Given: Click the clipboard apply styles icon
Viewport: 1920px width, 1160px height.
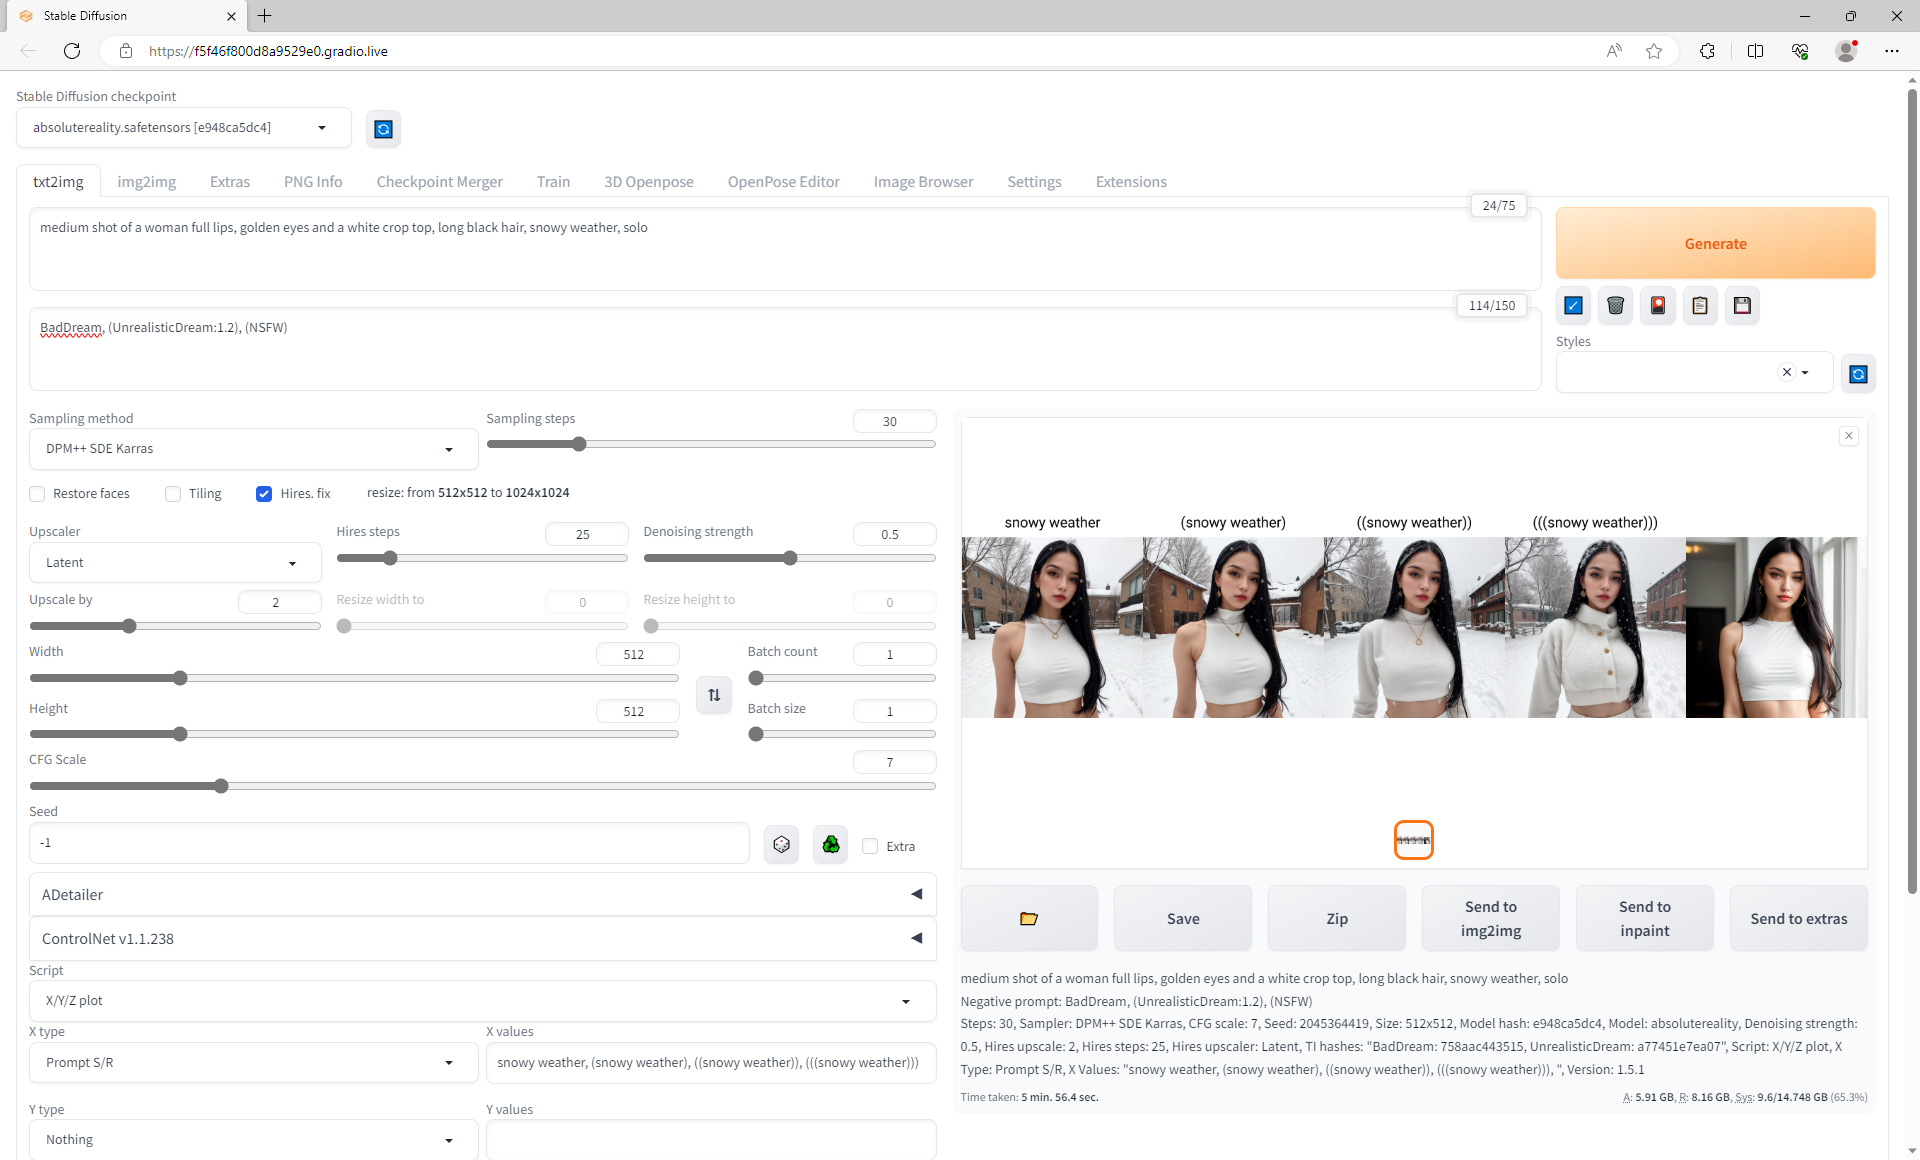Looking at the screenshot, I should (x=1700, y=306).
